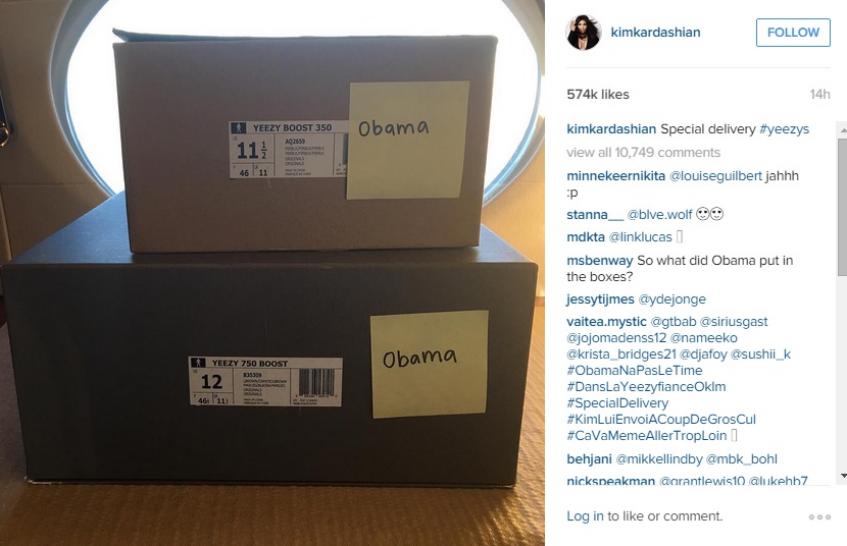Screen dimensions: 847x546
Task: Open vaitea.mystic commenter profile
Action: 607,322
